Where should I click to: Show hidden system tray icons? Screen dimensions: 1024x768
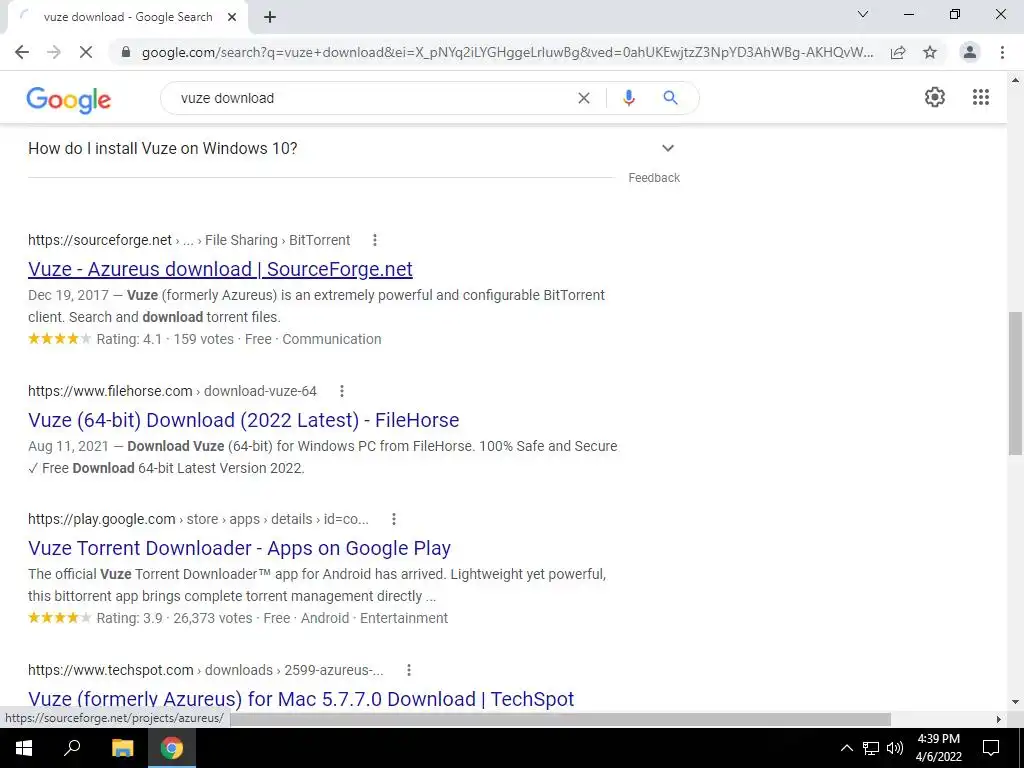(846, 748)
